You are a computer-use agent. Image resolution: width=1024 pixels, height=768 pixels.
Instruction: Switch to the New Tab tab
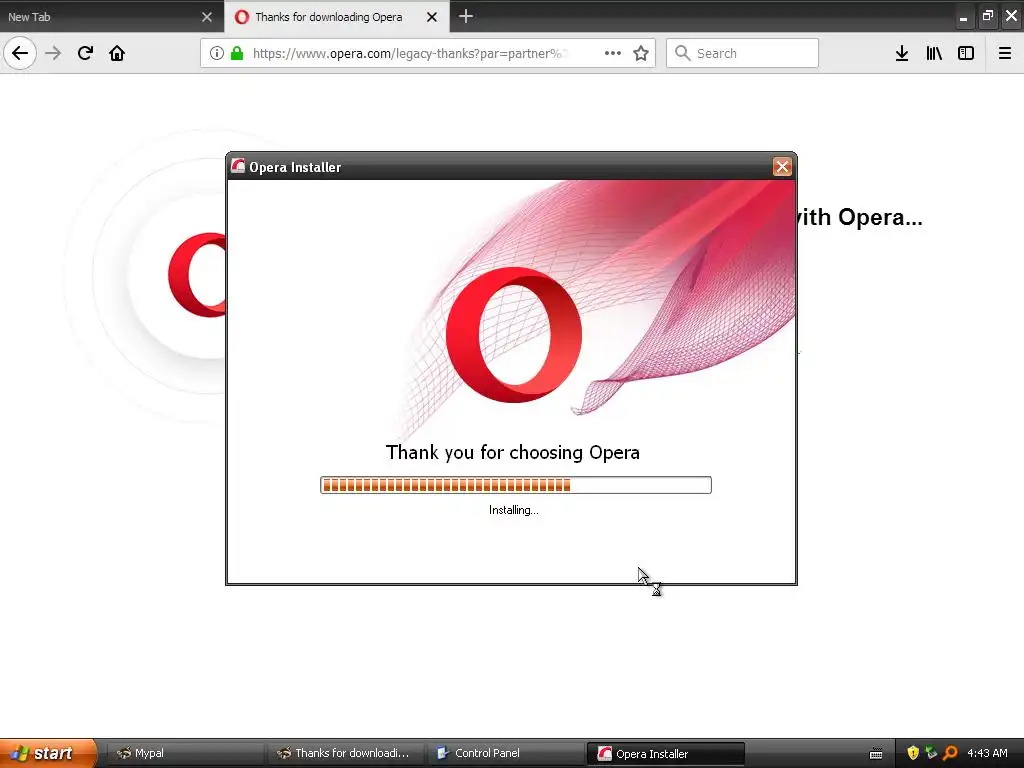point(111,16)
